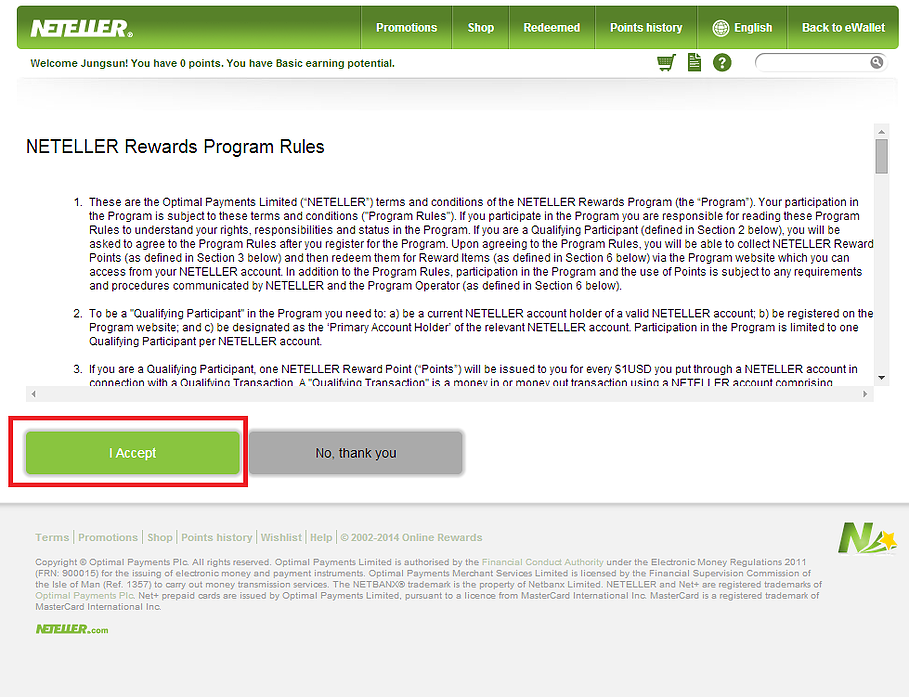Click the I Accept button
The image size is (909, 697).
click(x=133, y=453)
